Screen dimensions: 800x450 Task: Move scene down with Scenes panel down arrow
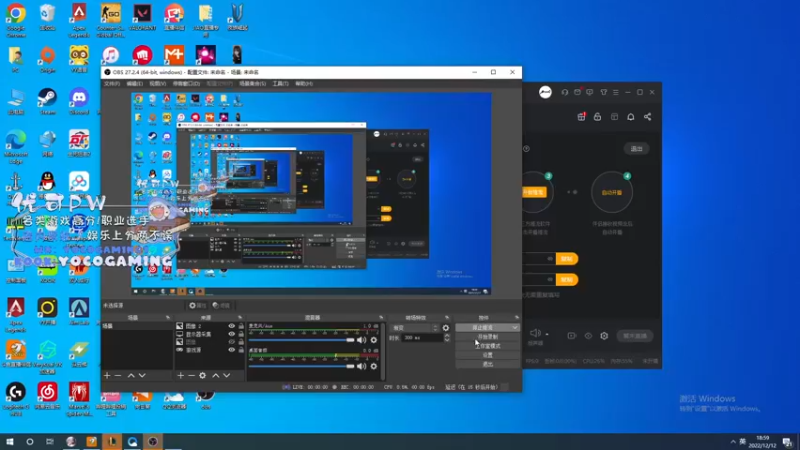pyautogui.click(x=142, y=376)
